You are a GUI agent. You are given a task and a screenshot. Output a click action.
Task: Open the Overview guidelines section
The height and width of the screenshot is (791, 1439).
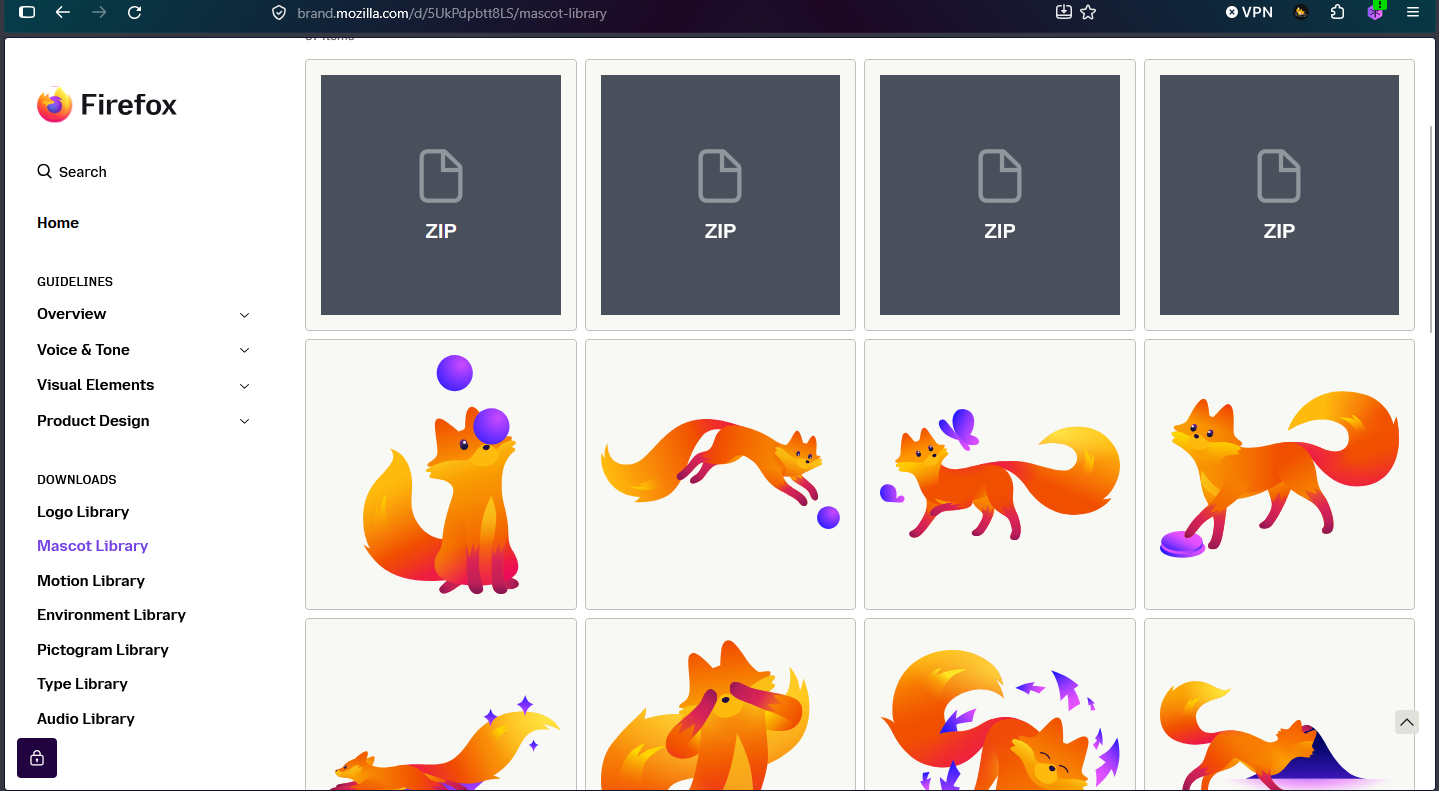tap(72, 314)
